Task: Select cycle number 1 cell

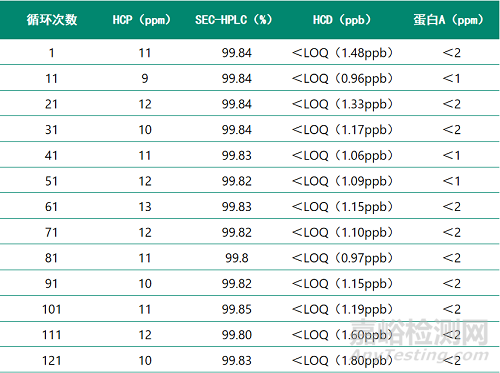Action: [52, 53]
